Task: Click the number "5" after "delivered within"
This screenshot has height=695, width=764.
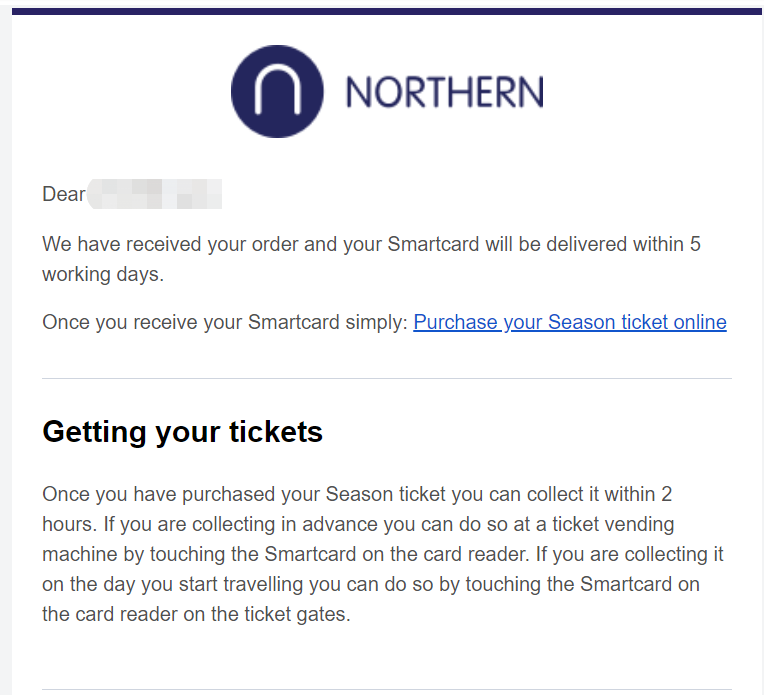Action: pyautogui.click(x=695, y=244)
